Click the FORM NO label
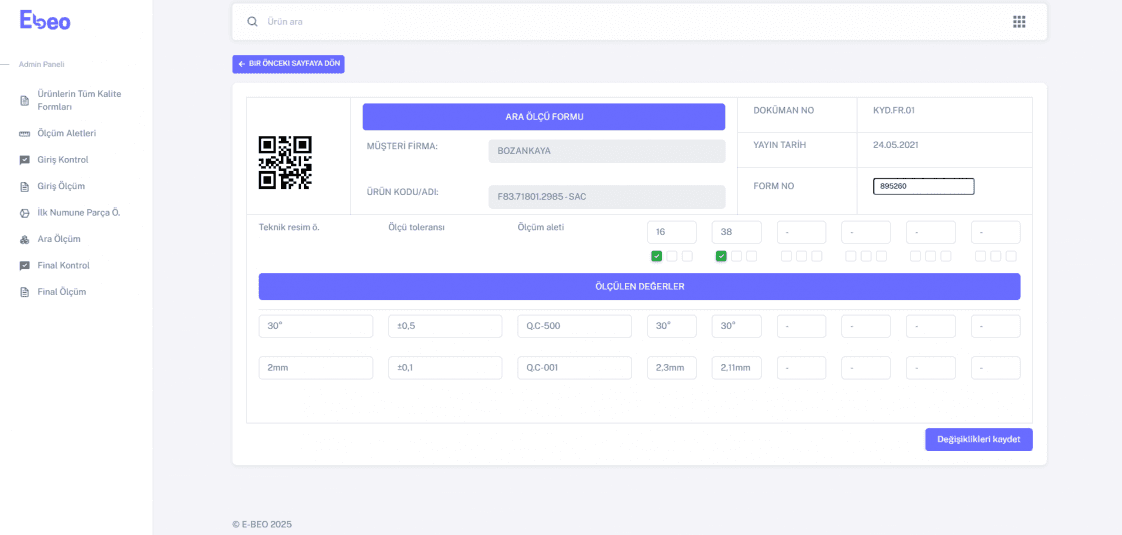1122x535 pixels. point(774,187)
